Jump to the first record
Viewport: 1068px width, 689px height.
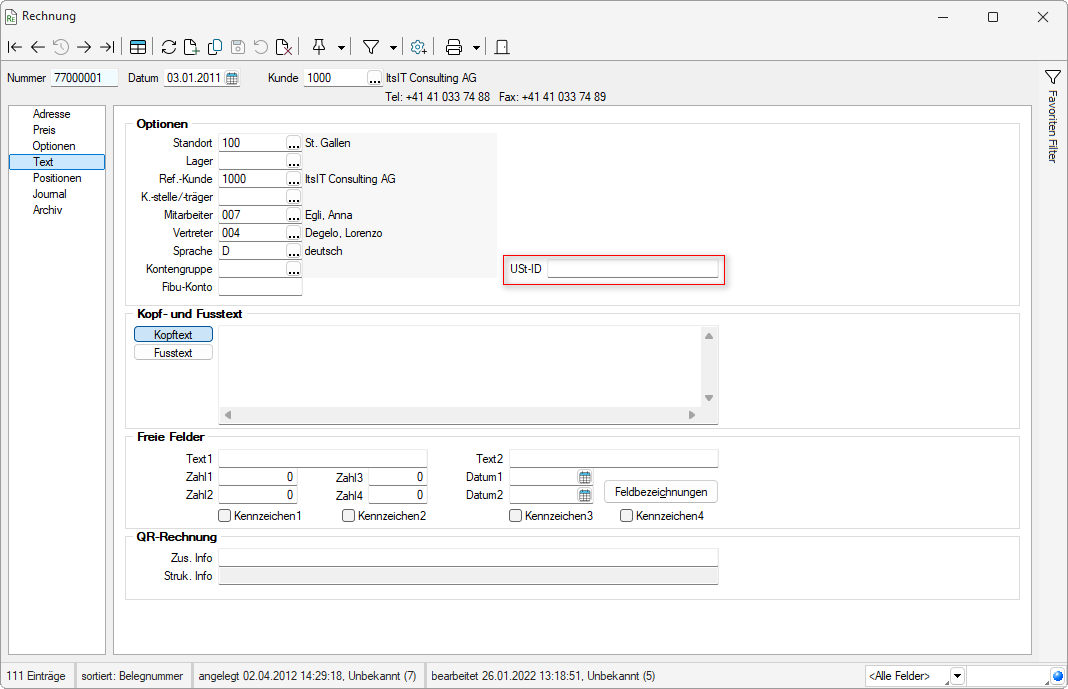click(15, 47)
